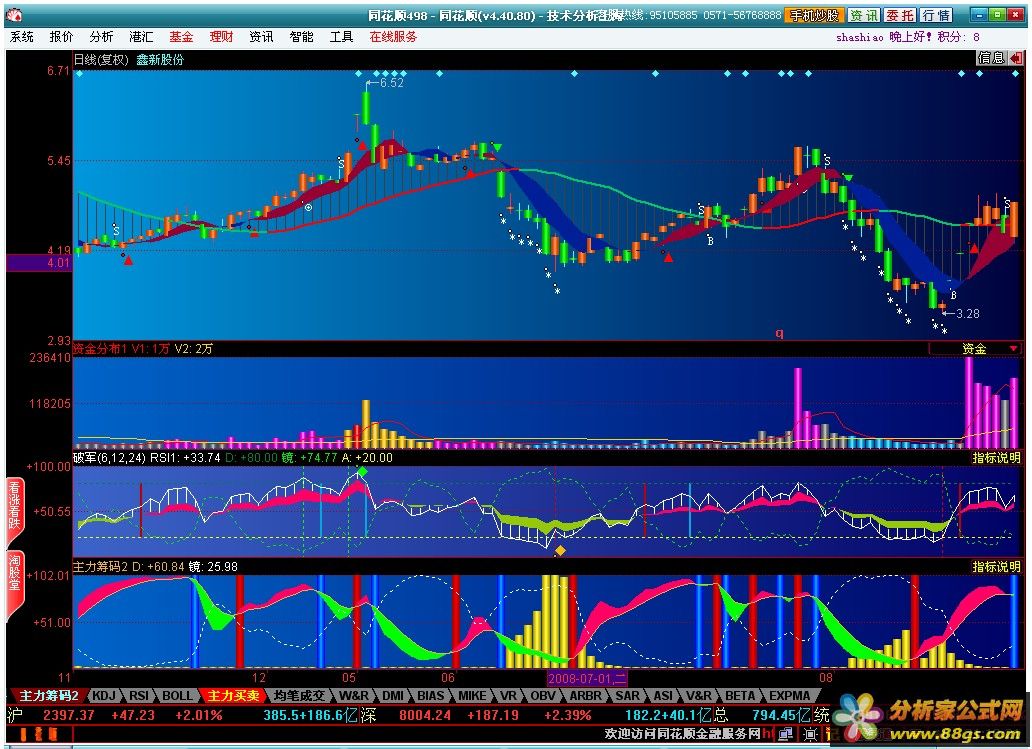The height and width of the screenshot is (749, 1032).
Task: Click the 鑫新股份 stock name label
Action: tap(160, 59)
